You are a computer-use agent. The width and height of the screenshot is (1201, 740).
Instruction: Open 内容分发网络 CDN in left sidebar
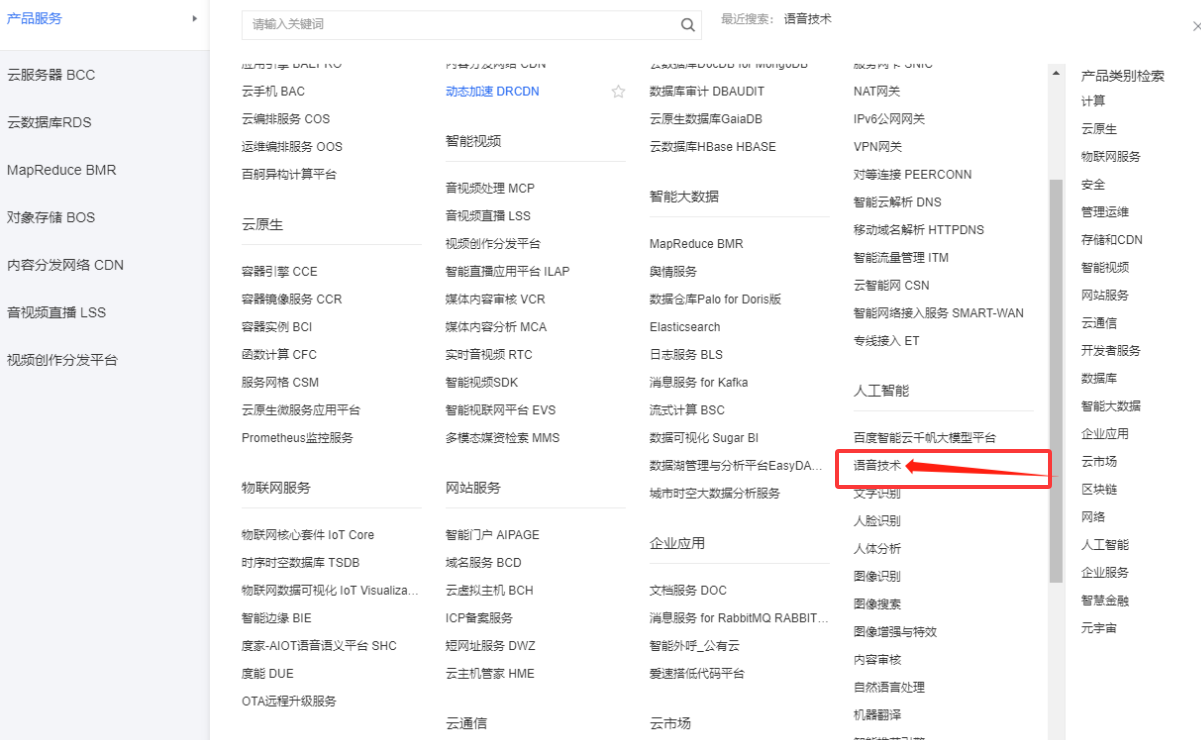tap(65, 265)
